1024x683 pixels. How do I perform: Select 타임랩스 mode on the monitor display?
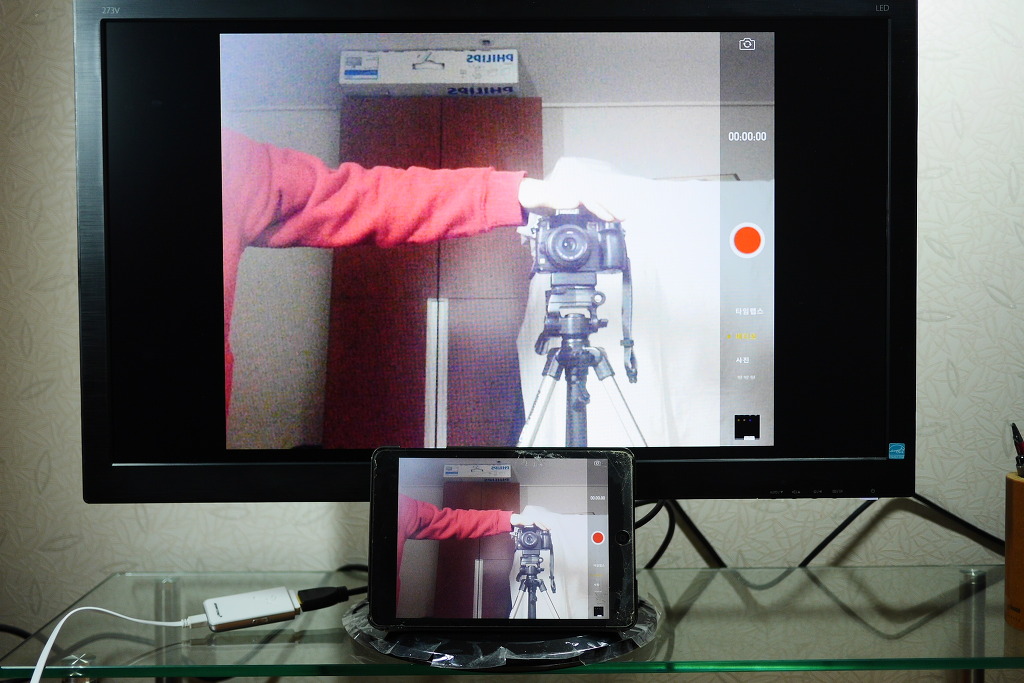click(747, 311)
